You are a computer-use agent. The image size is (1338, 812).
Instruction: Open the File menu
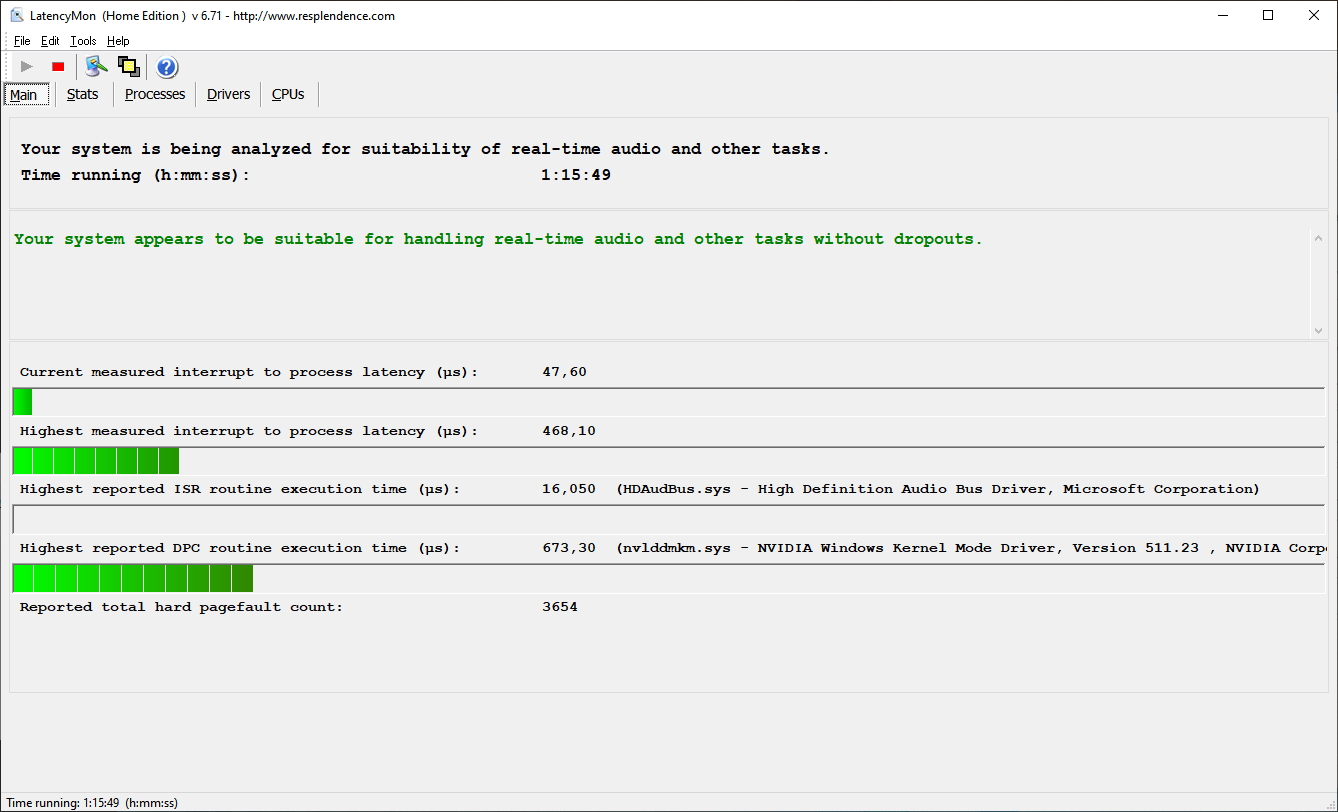22,41
